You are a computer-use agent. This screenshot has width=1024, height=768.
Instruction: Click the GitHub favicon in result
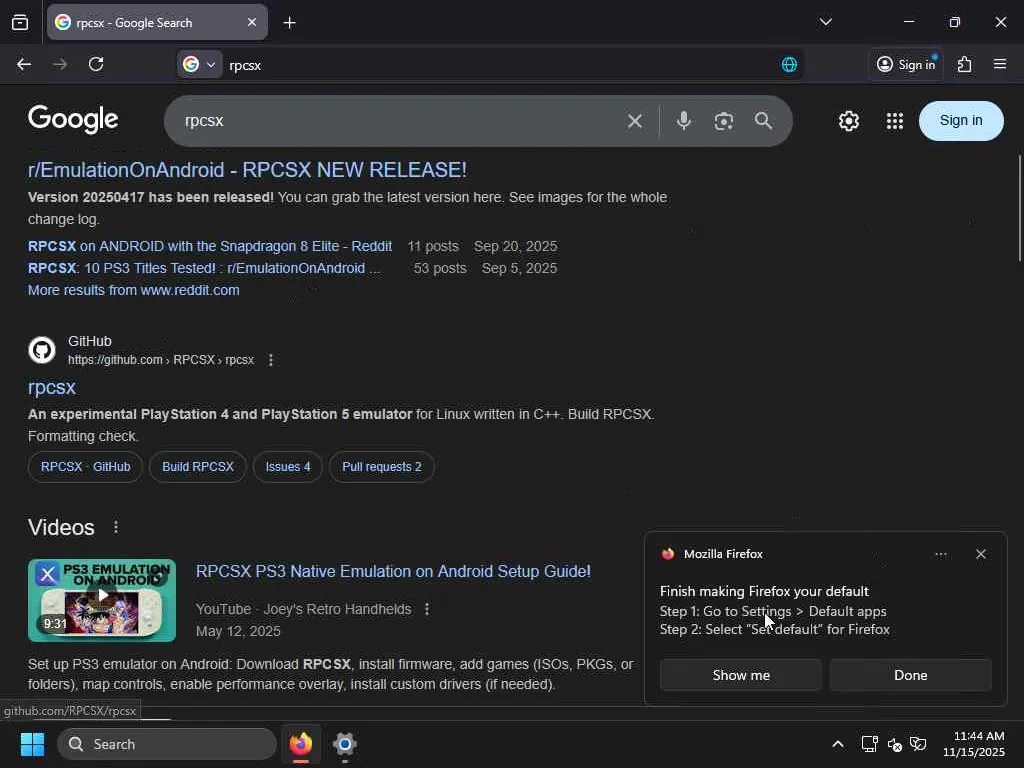click(x=42, y=350)
